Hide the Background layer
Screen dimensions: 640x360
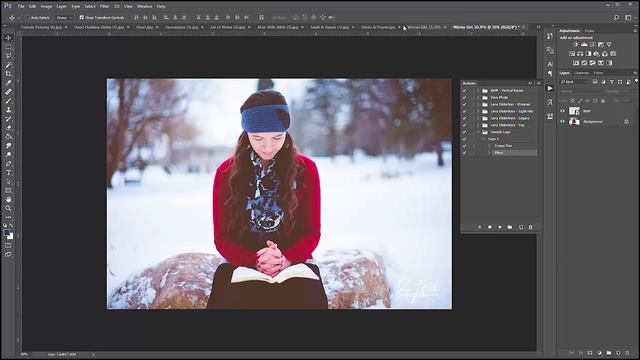(562, 122)
